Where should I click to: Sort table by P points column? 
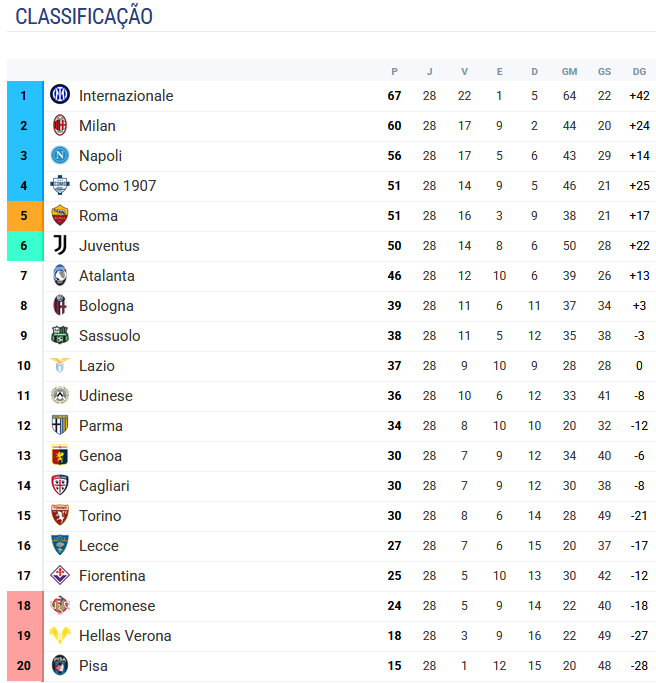pos(394,71)
